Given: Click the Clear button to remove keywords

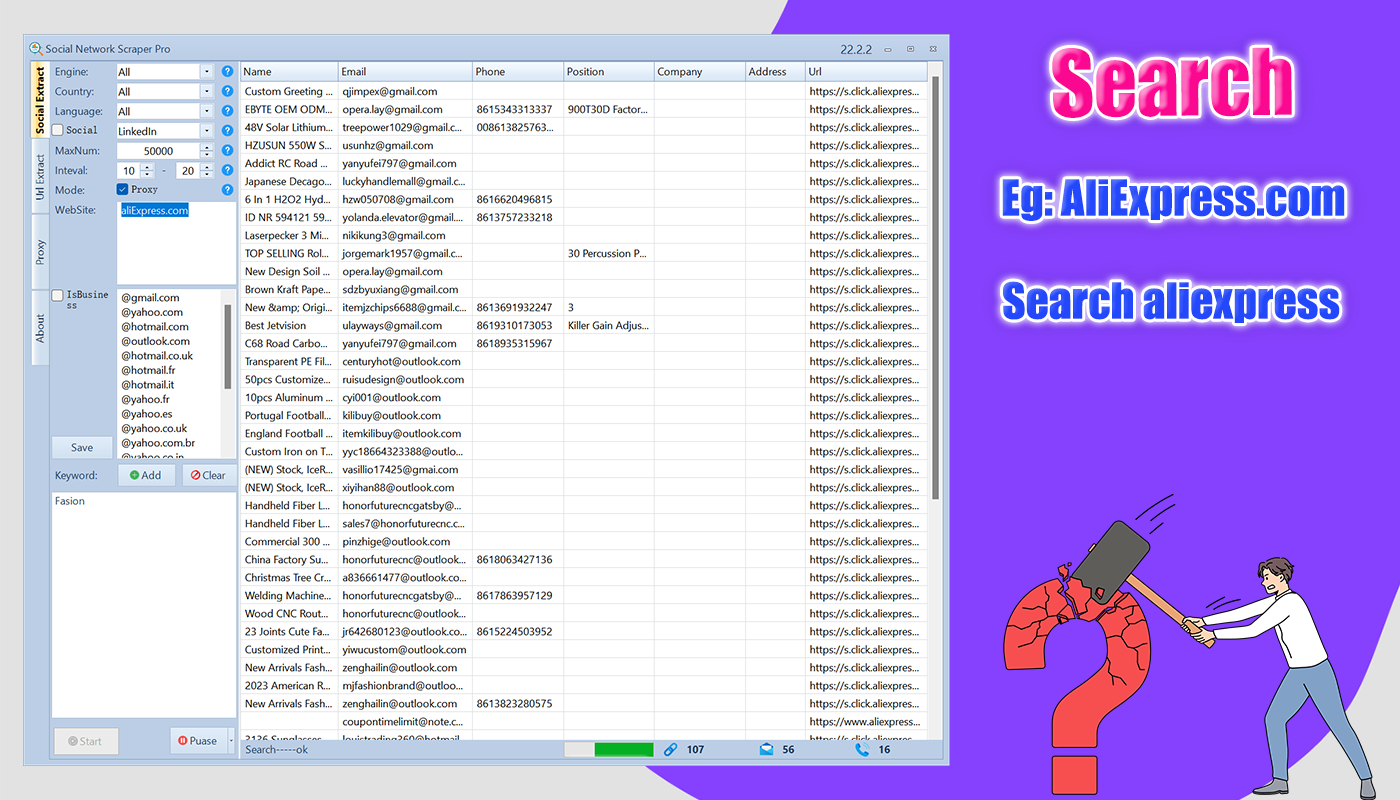Looking at the screenshot, I should [x=208, y=475].
